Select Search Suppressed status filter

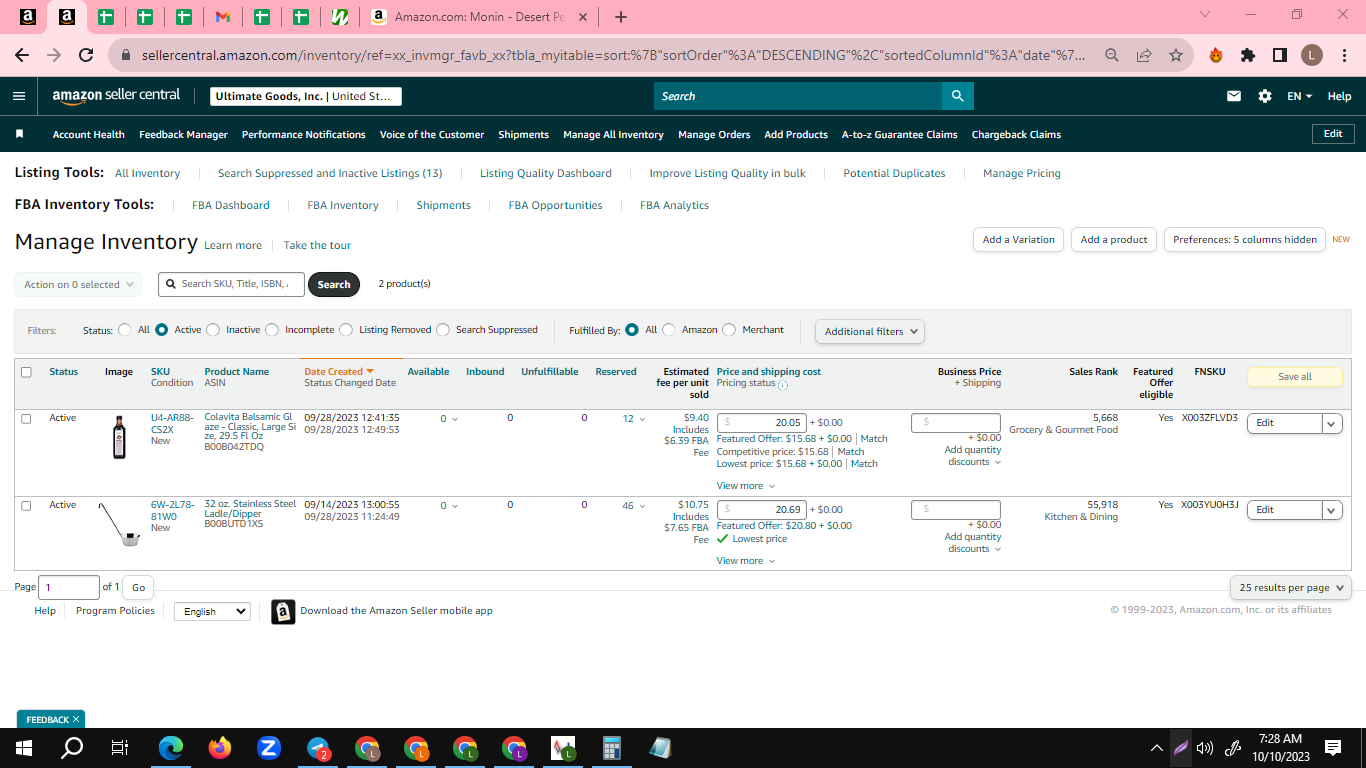pos(444,330)
